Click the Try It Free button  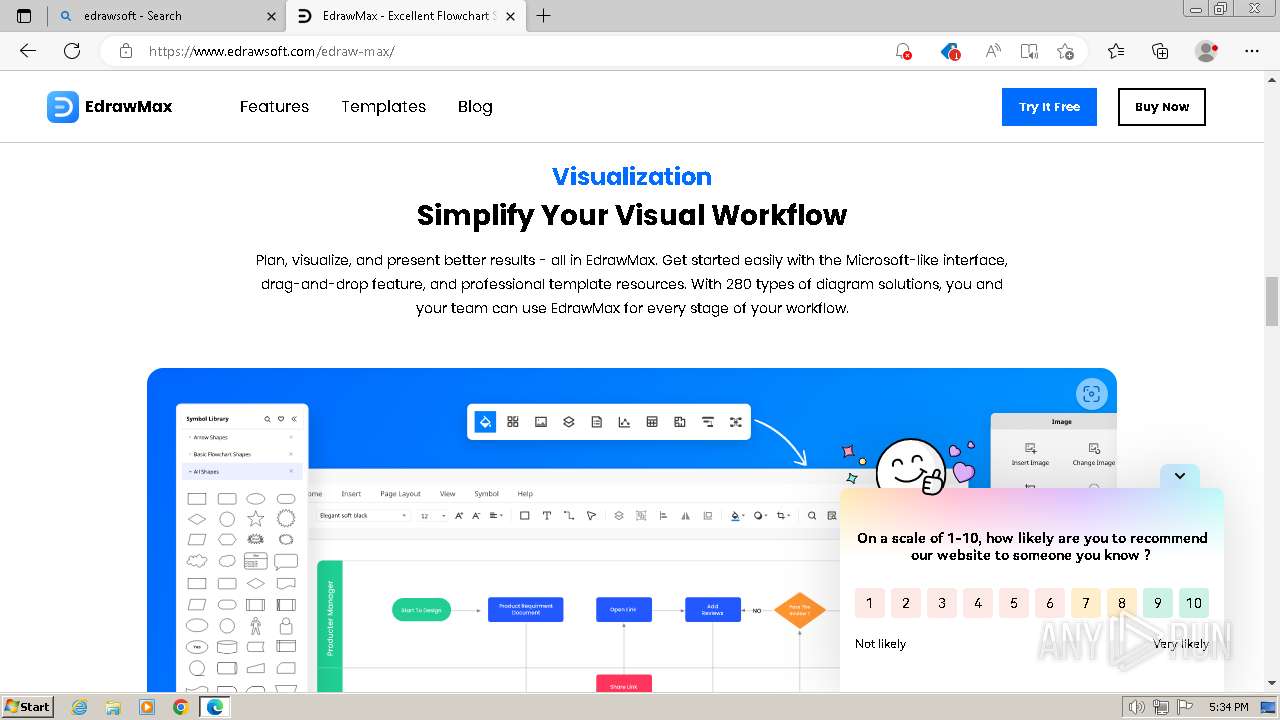[1049, 107]
